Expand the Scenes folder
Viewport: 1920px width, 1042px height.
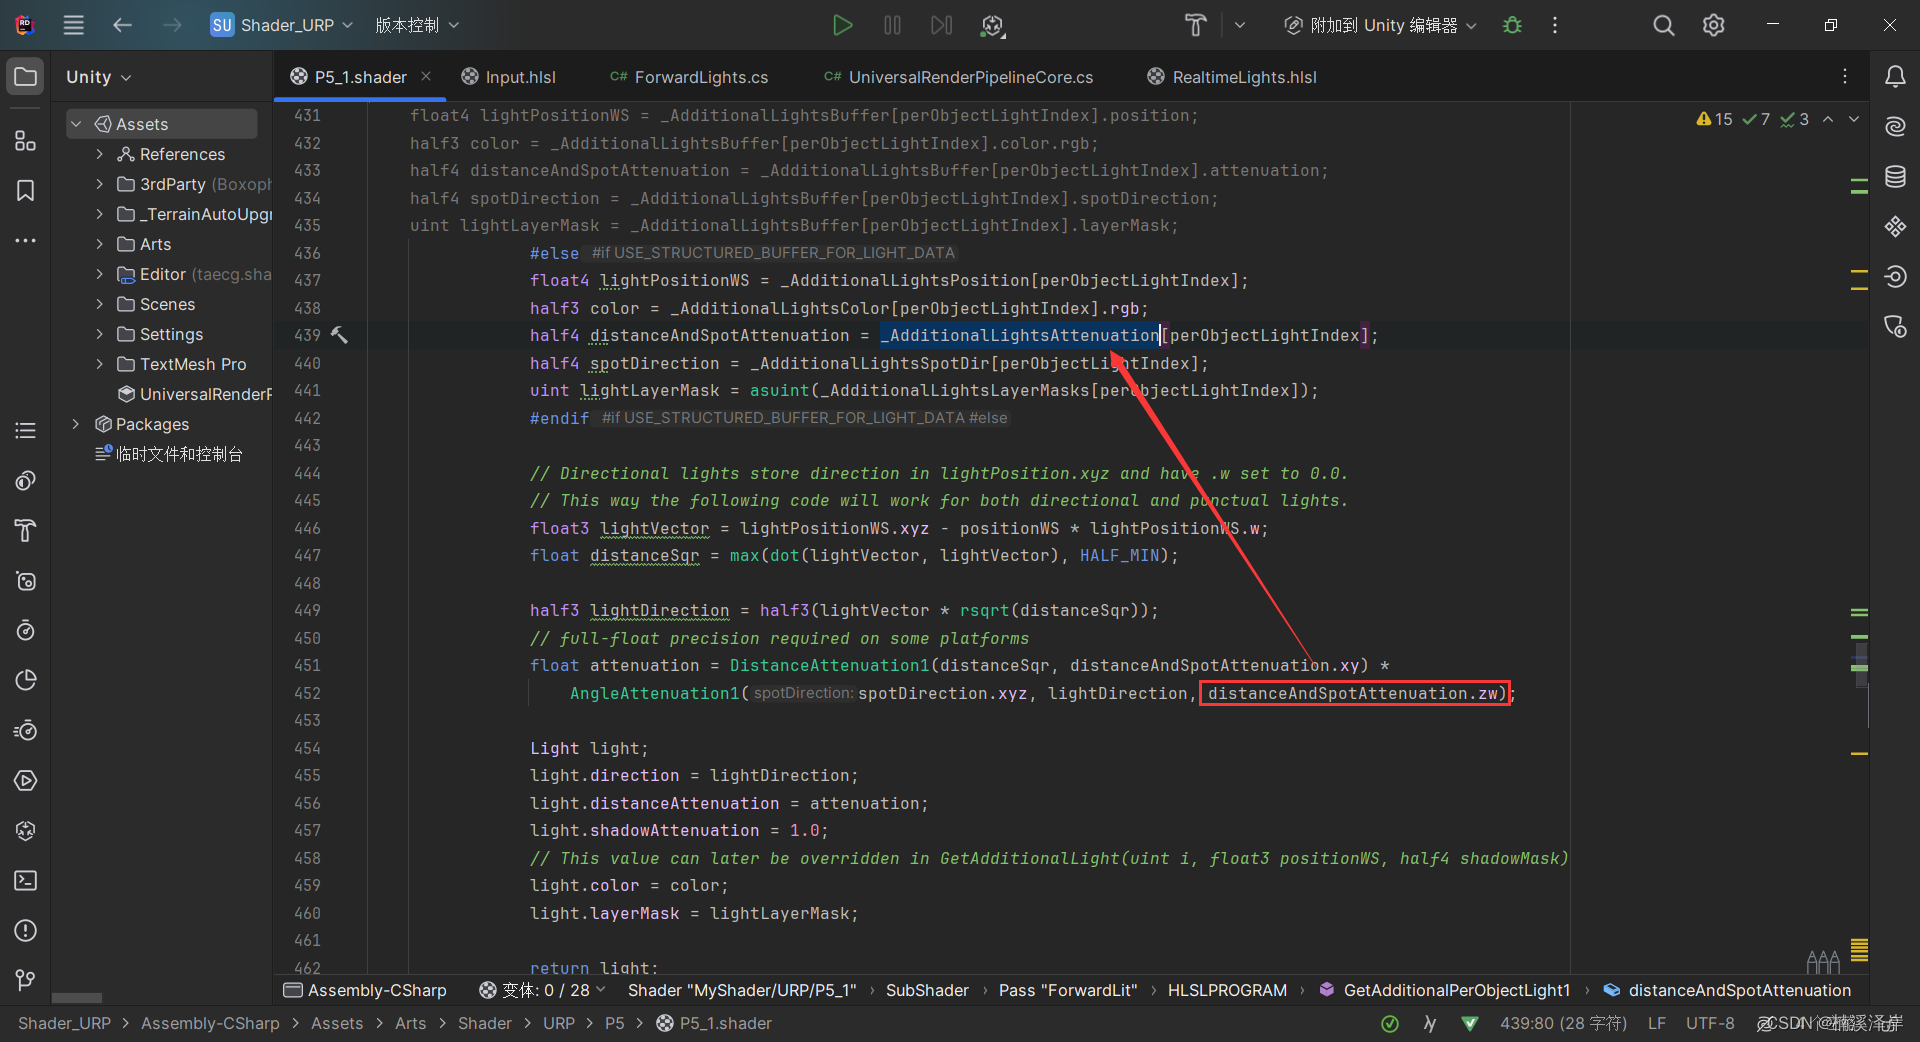pos(99,304)
